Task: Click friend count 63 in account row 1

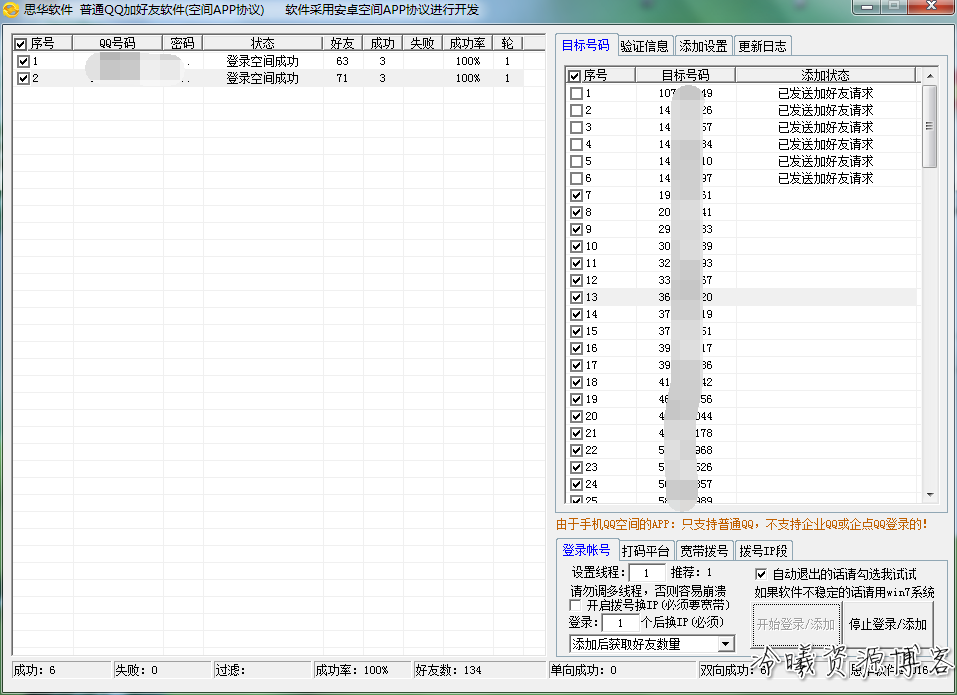Action: (x=342, y=61)
